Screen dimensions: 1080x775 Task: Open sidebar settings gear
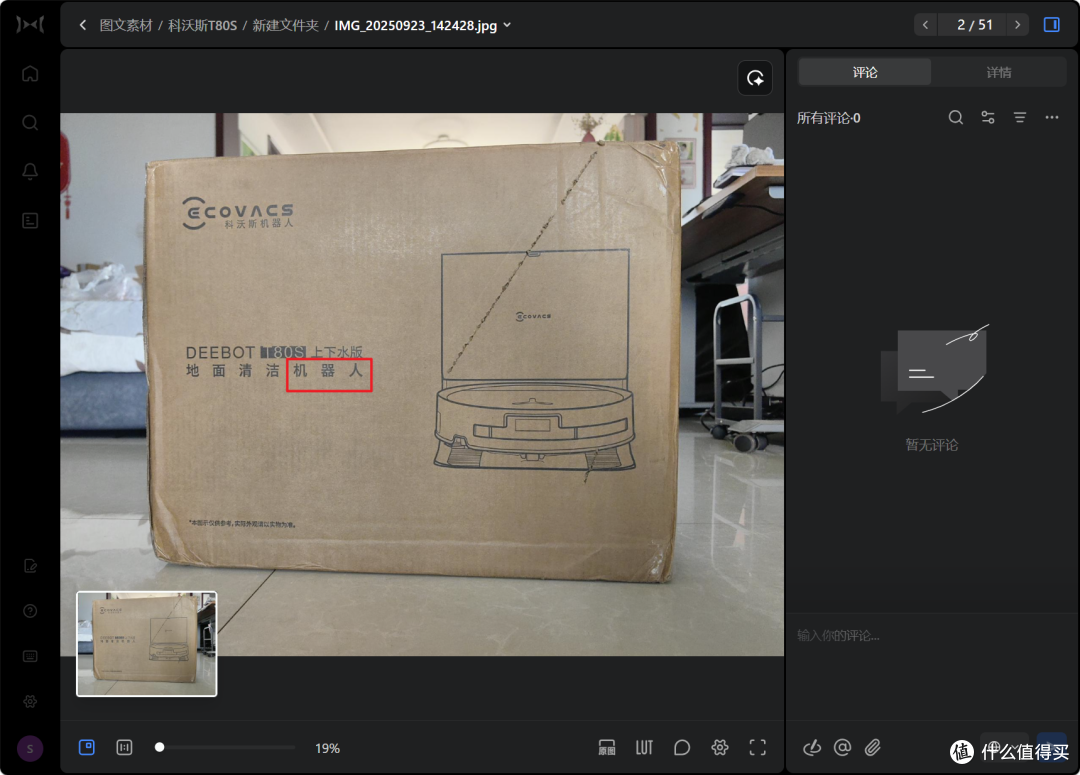[x=30, y=701]
